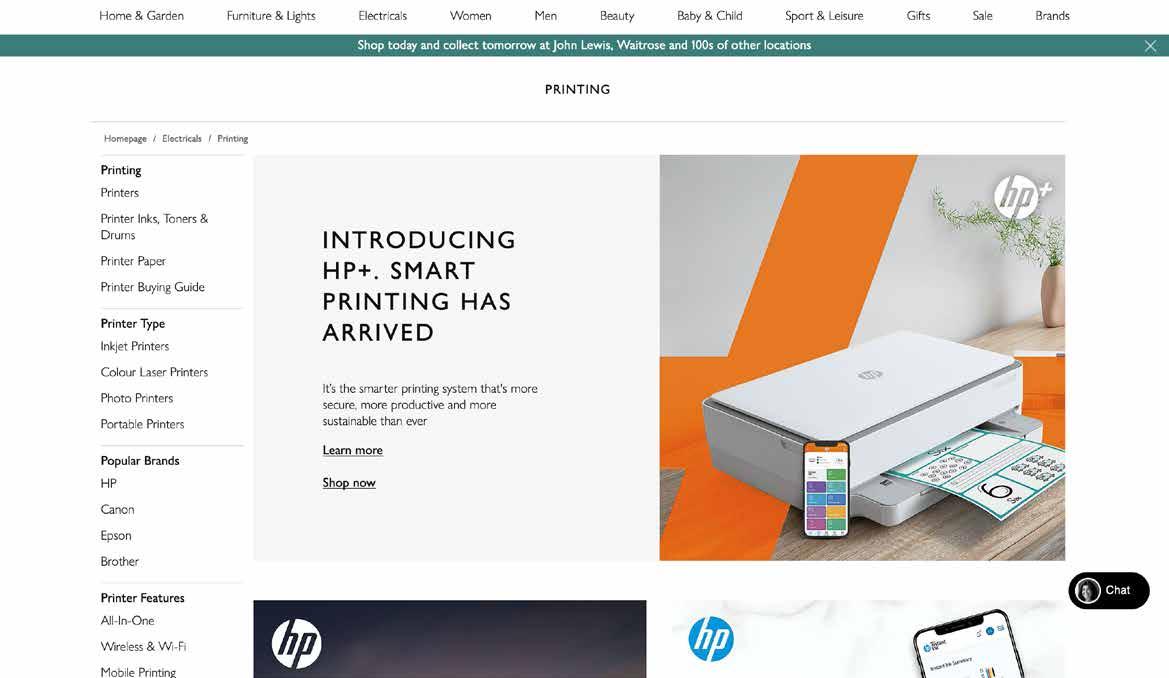
Task: Open the Sport & Leisure menu
Action: pos(824,16)
